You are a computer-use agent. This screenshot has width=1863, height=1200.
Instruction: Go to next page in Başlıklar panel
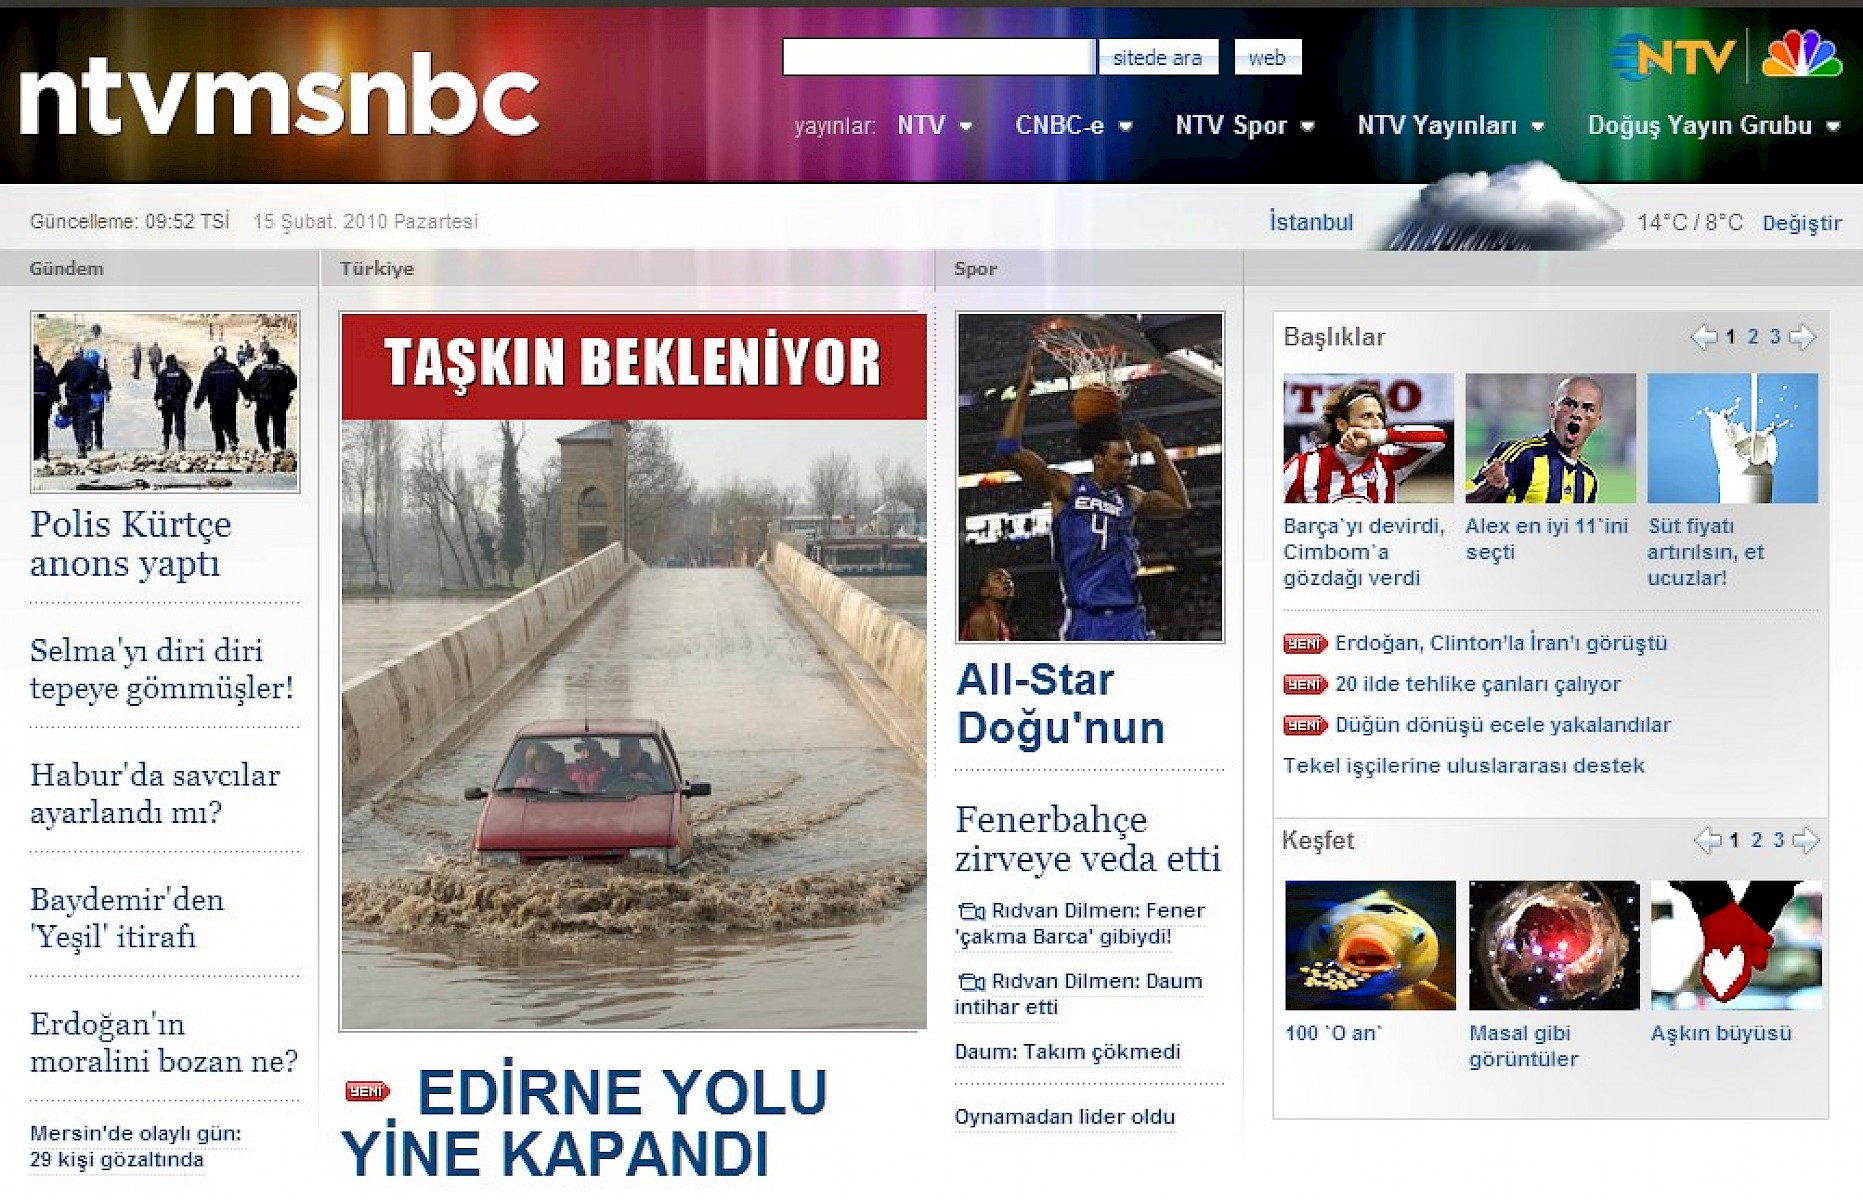[1802, 337]
